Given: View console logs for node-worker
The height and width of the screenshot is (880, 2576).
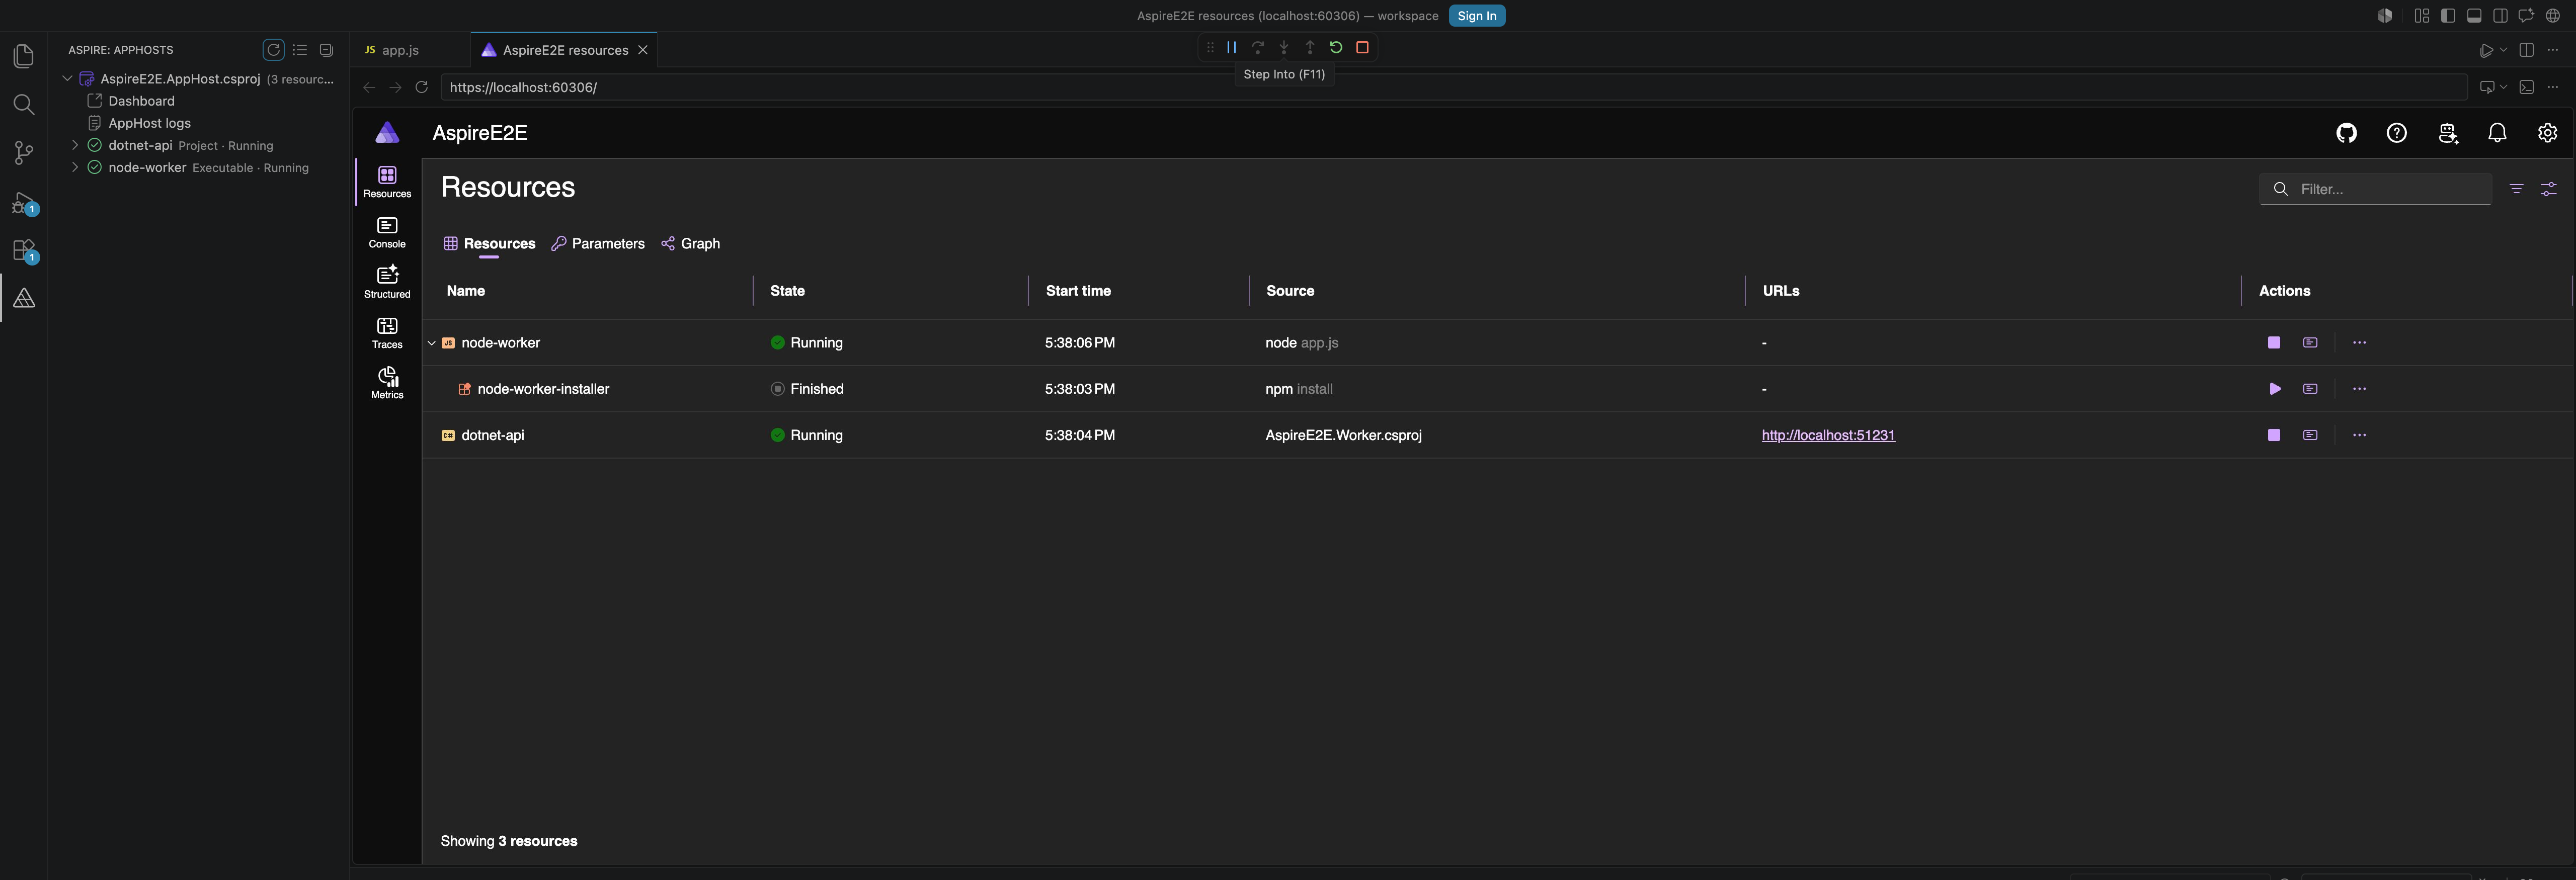Looking at the screenshot, I should click(2310, 342).
